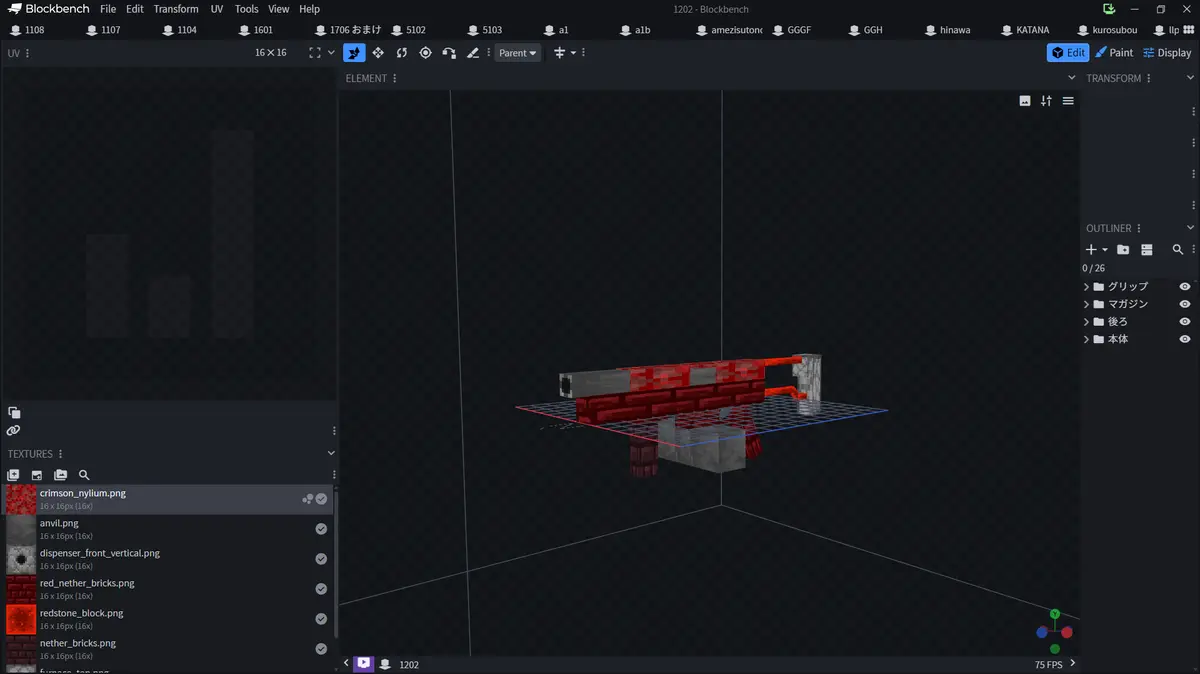This screenshot has height=674, width=1200.
Task: Click the Create Texture icon in Textures panel
Action: [x=37, y=475]
